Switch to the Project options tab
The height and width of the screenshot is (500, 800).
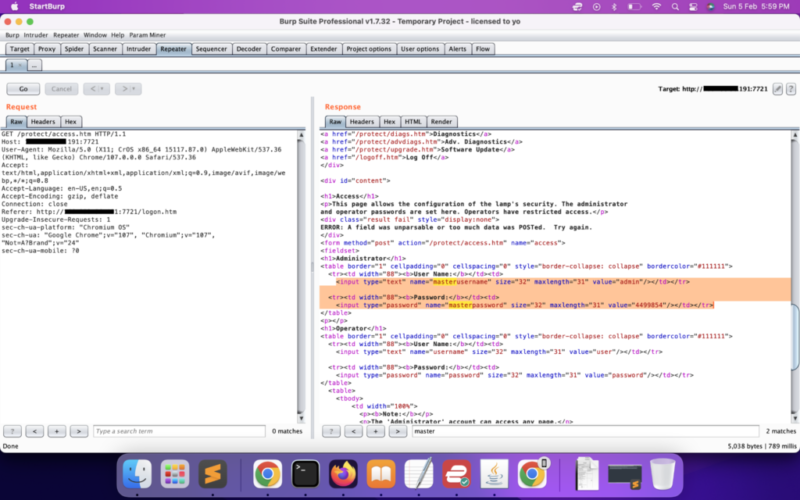click(369, 49)
